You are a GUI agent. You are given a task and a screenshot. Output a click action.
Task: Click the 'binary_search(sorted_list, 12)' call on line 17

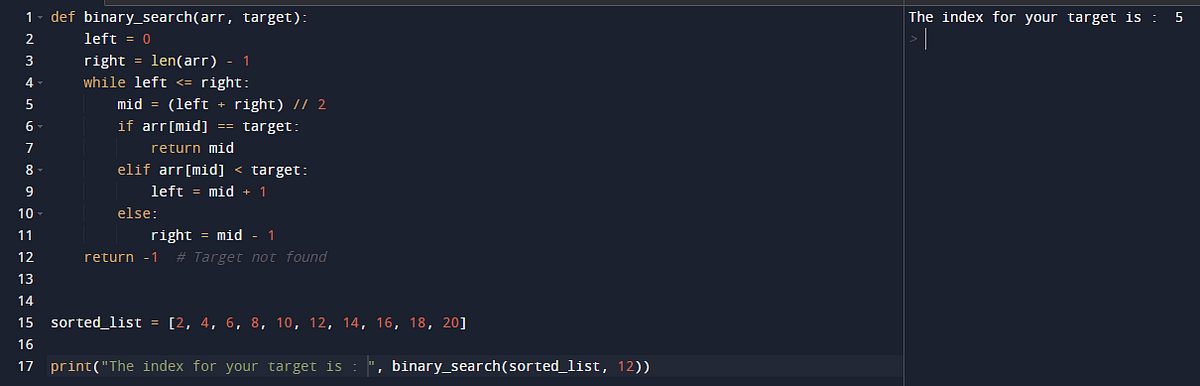click(x=517, y=367)
